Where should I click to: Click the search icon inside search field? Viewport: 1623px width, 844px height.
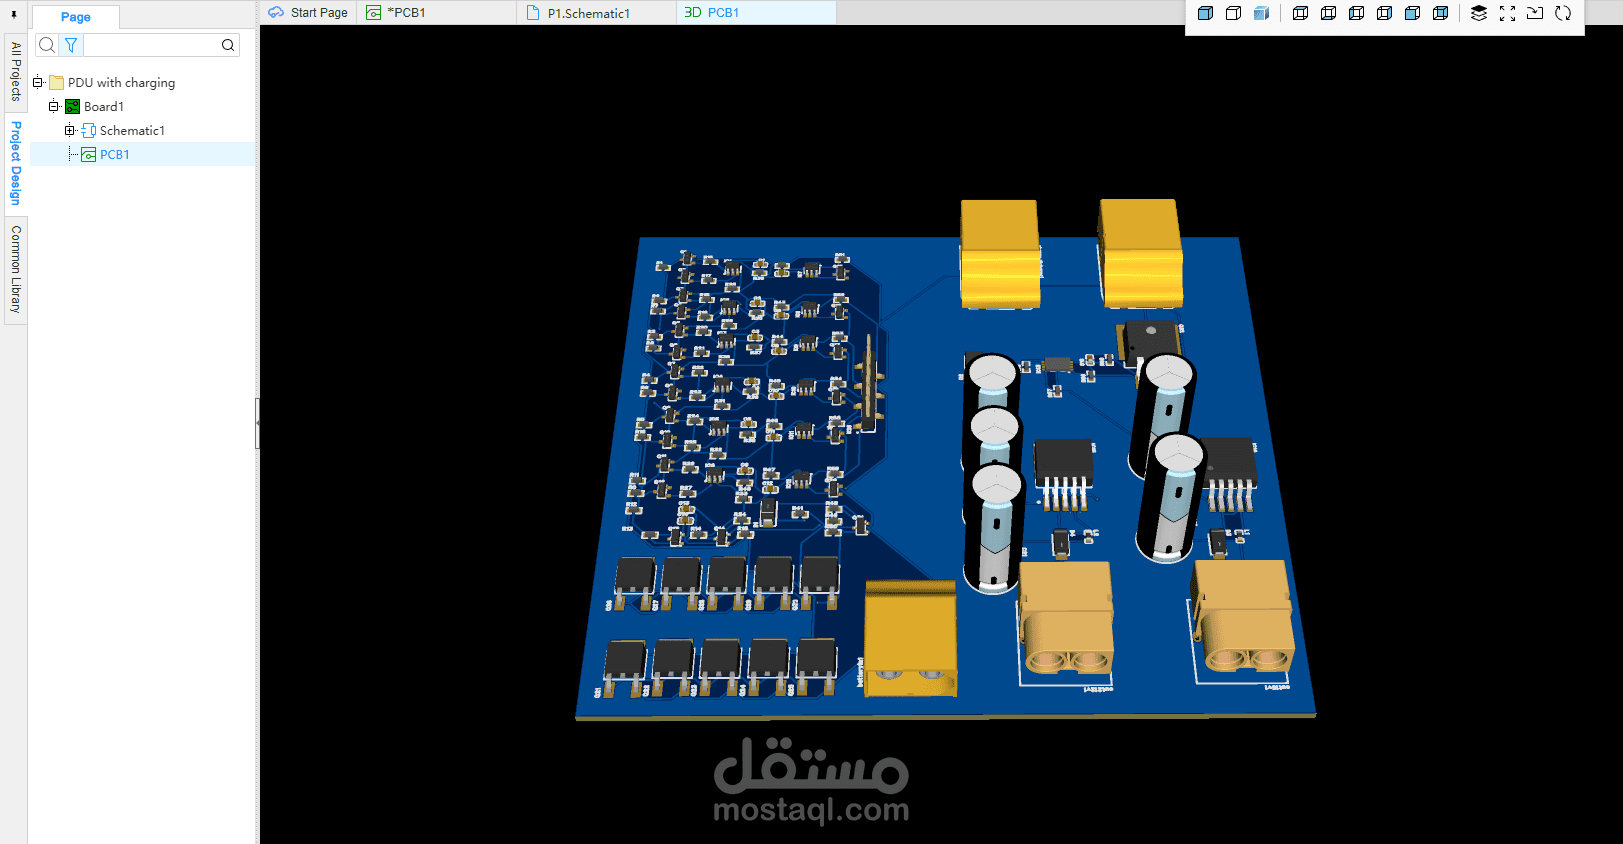click(x=228, y=45)
